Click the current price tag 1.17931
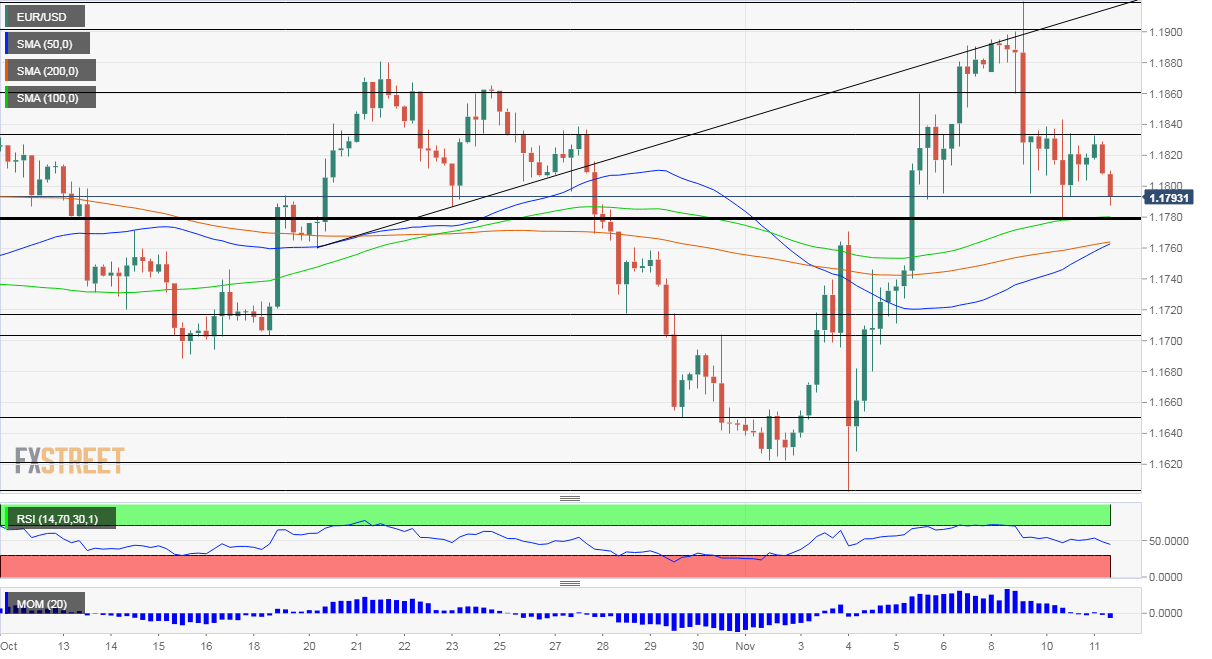The width and height of the screenshot is (1212, 659). pos(1167,196)
